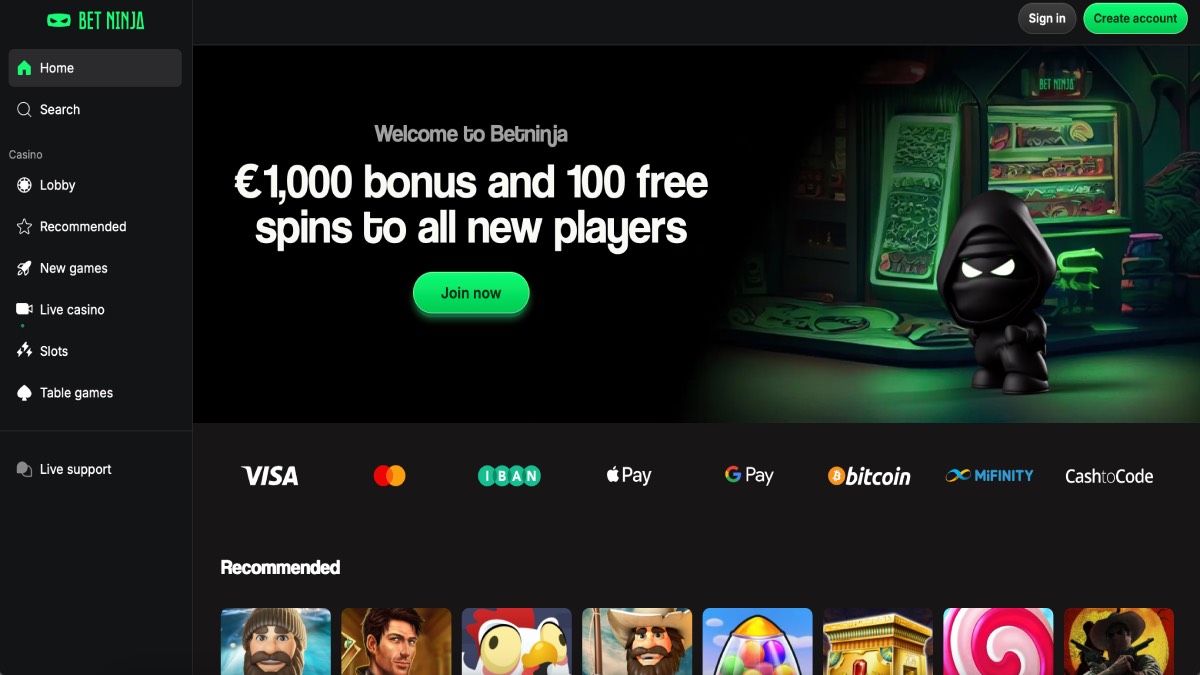Open the golden temple game thumbnail

[x=878, y=641]
